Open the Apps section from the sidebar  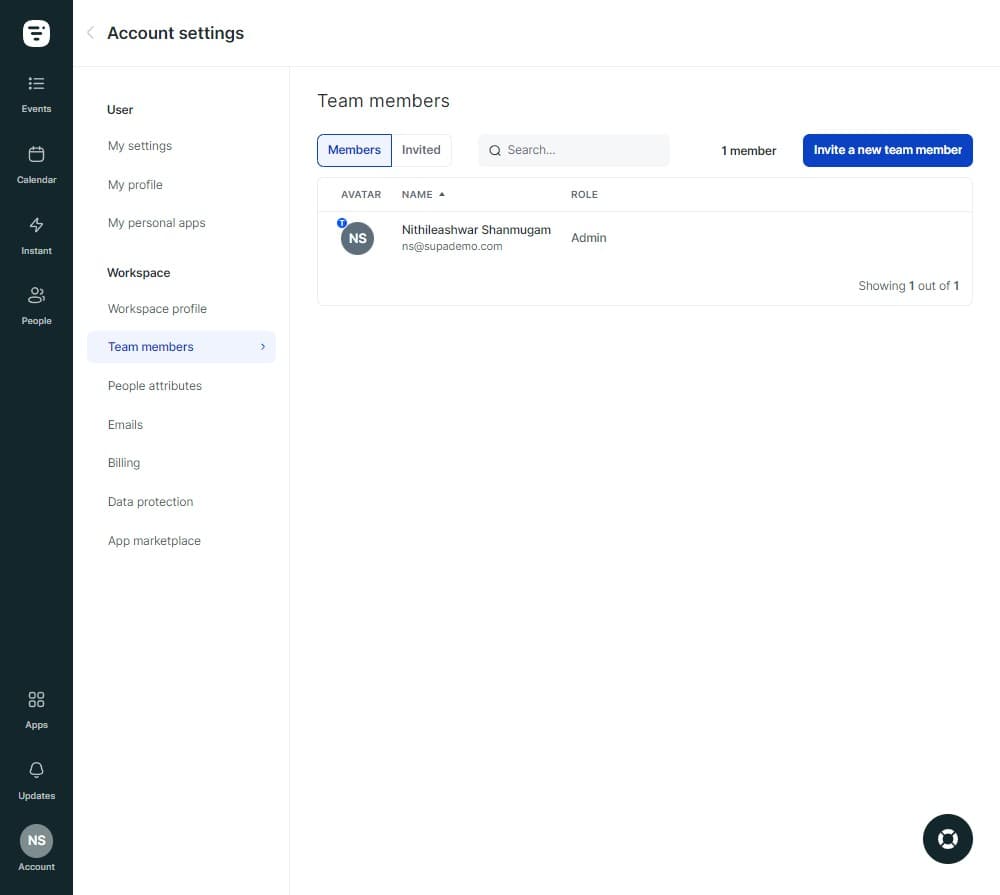[36, 710]
